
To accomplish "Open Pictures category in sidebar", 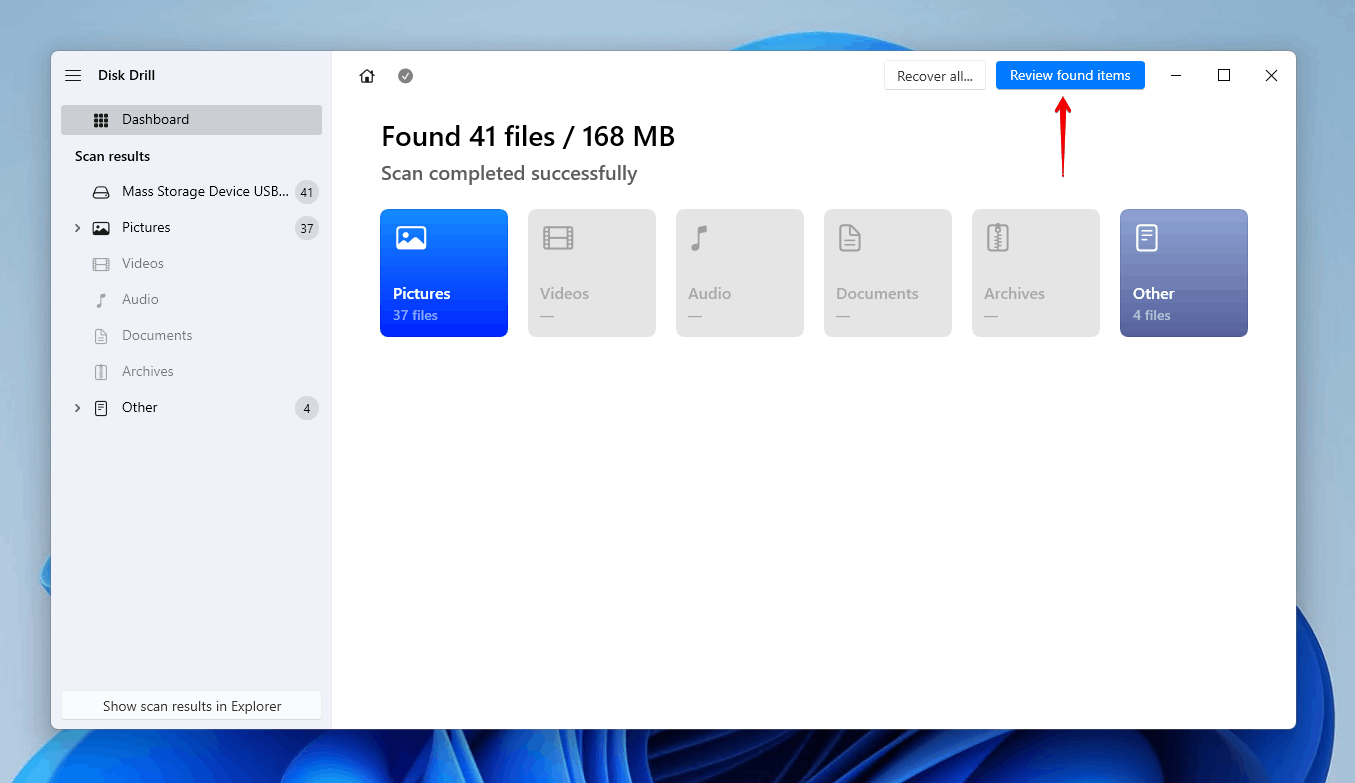I will pyautogui.click(x=191, y=228).
